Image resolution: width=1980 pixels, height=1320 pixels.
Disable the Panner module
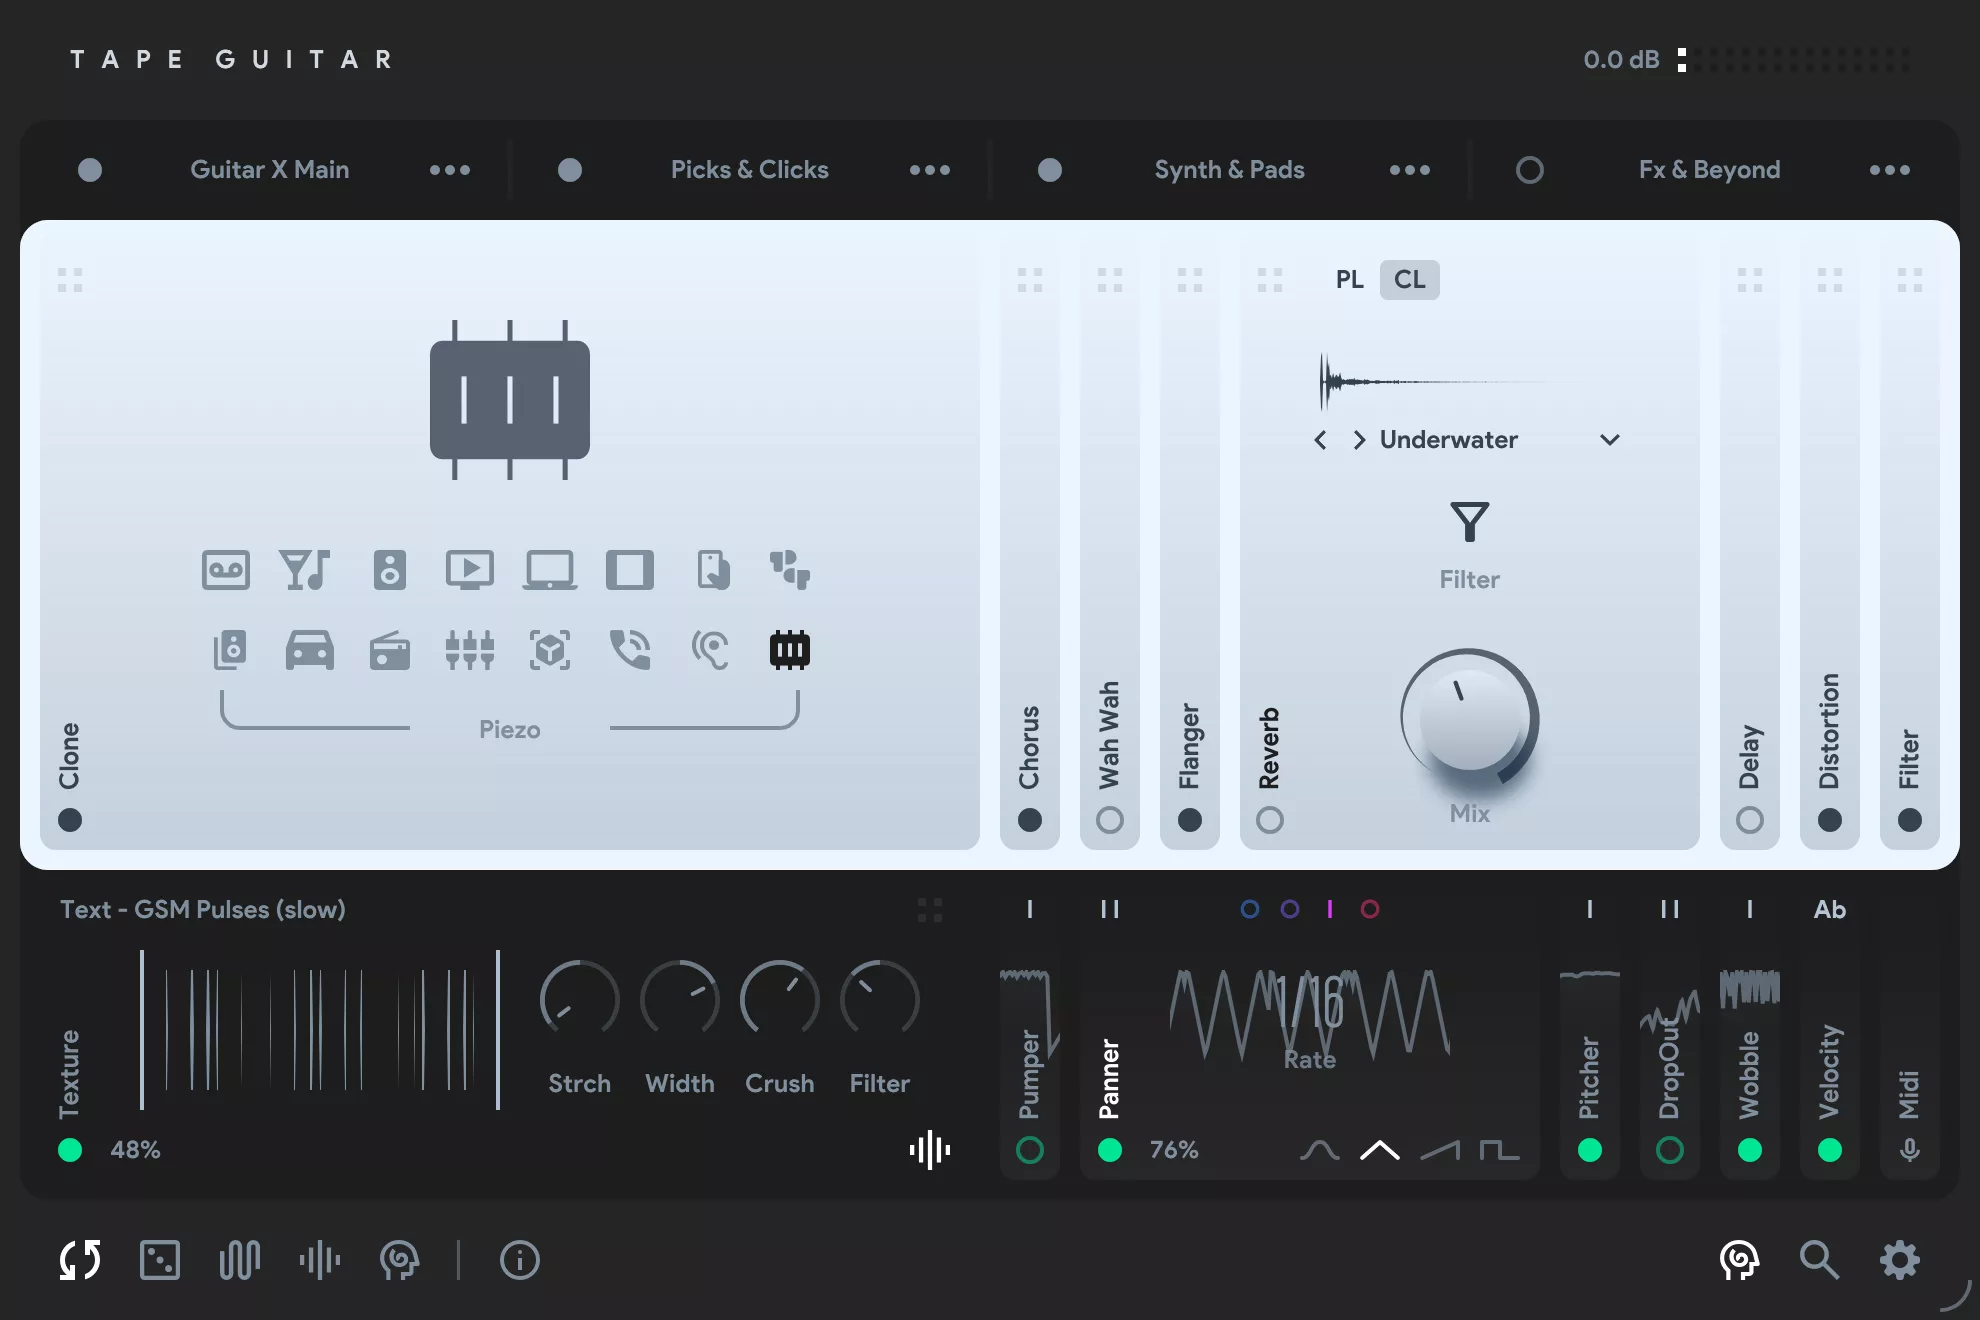point(1110,1150)
